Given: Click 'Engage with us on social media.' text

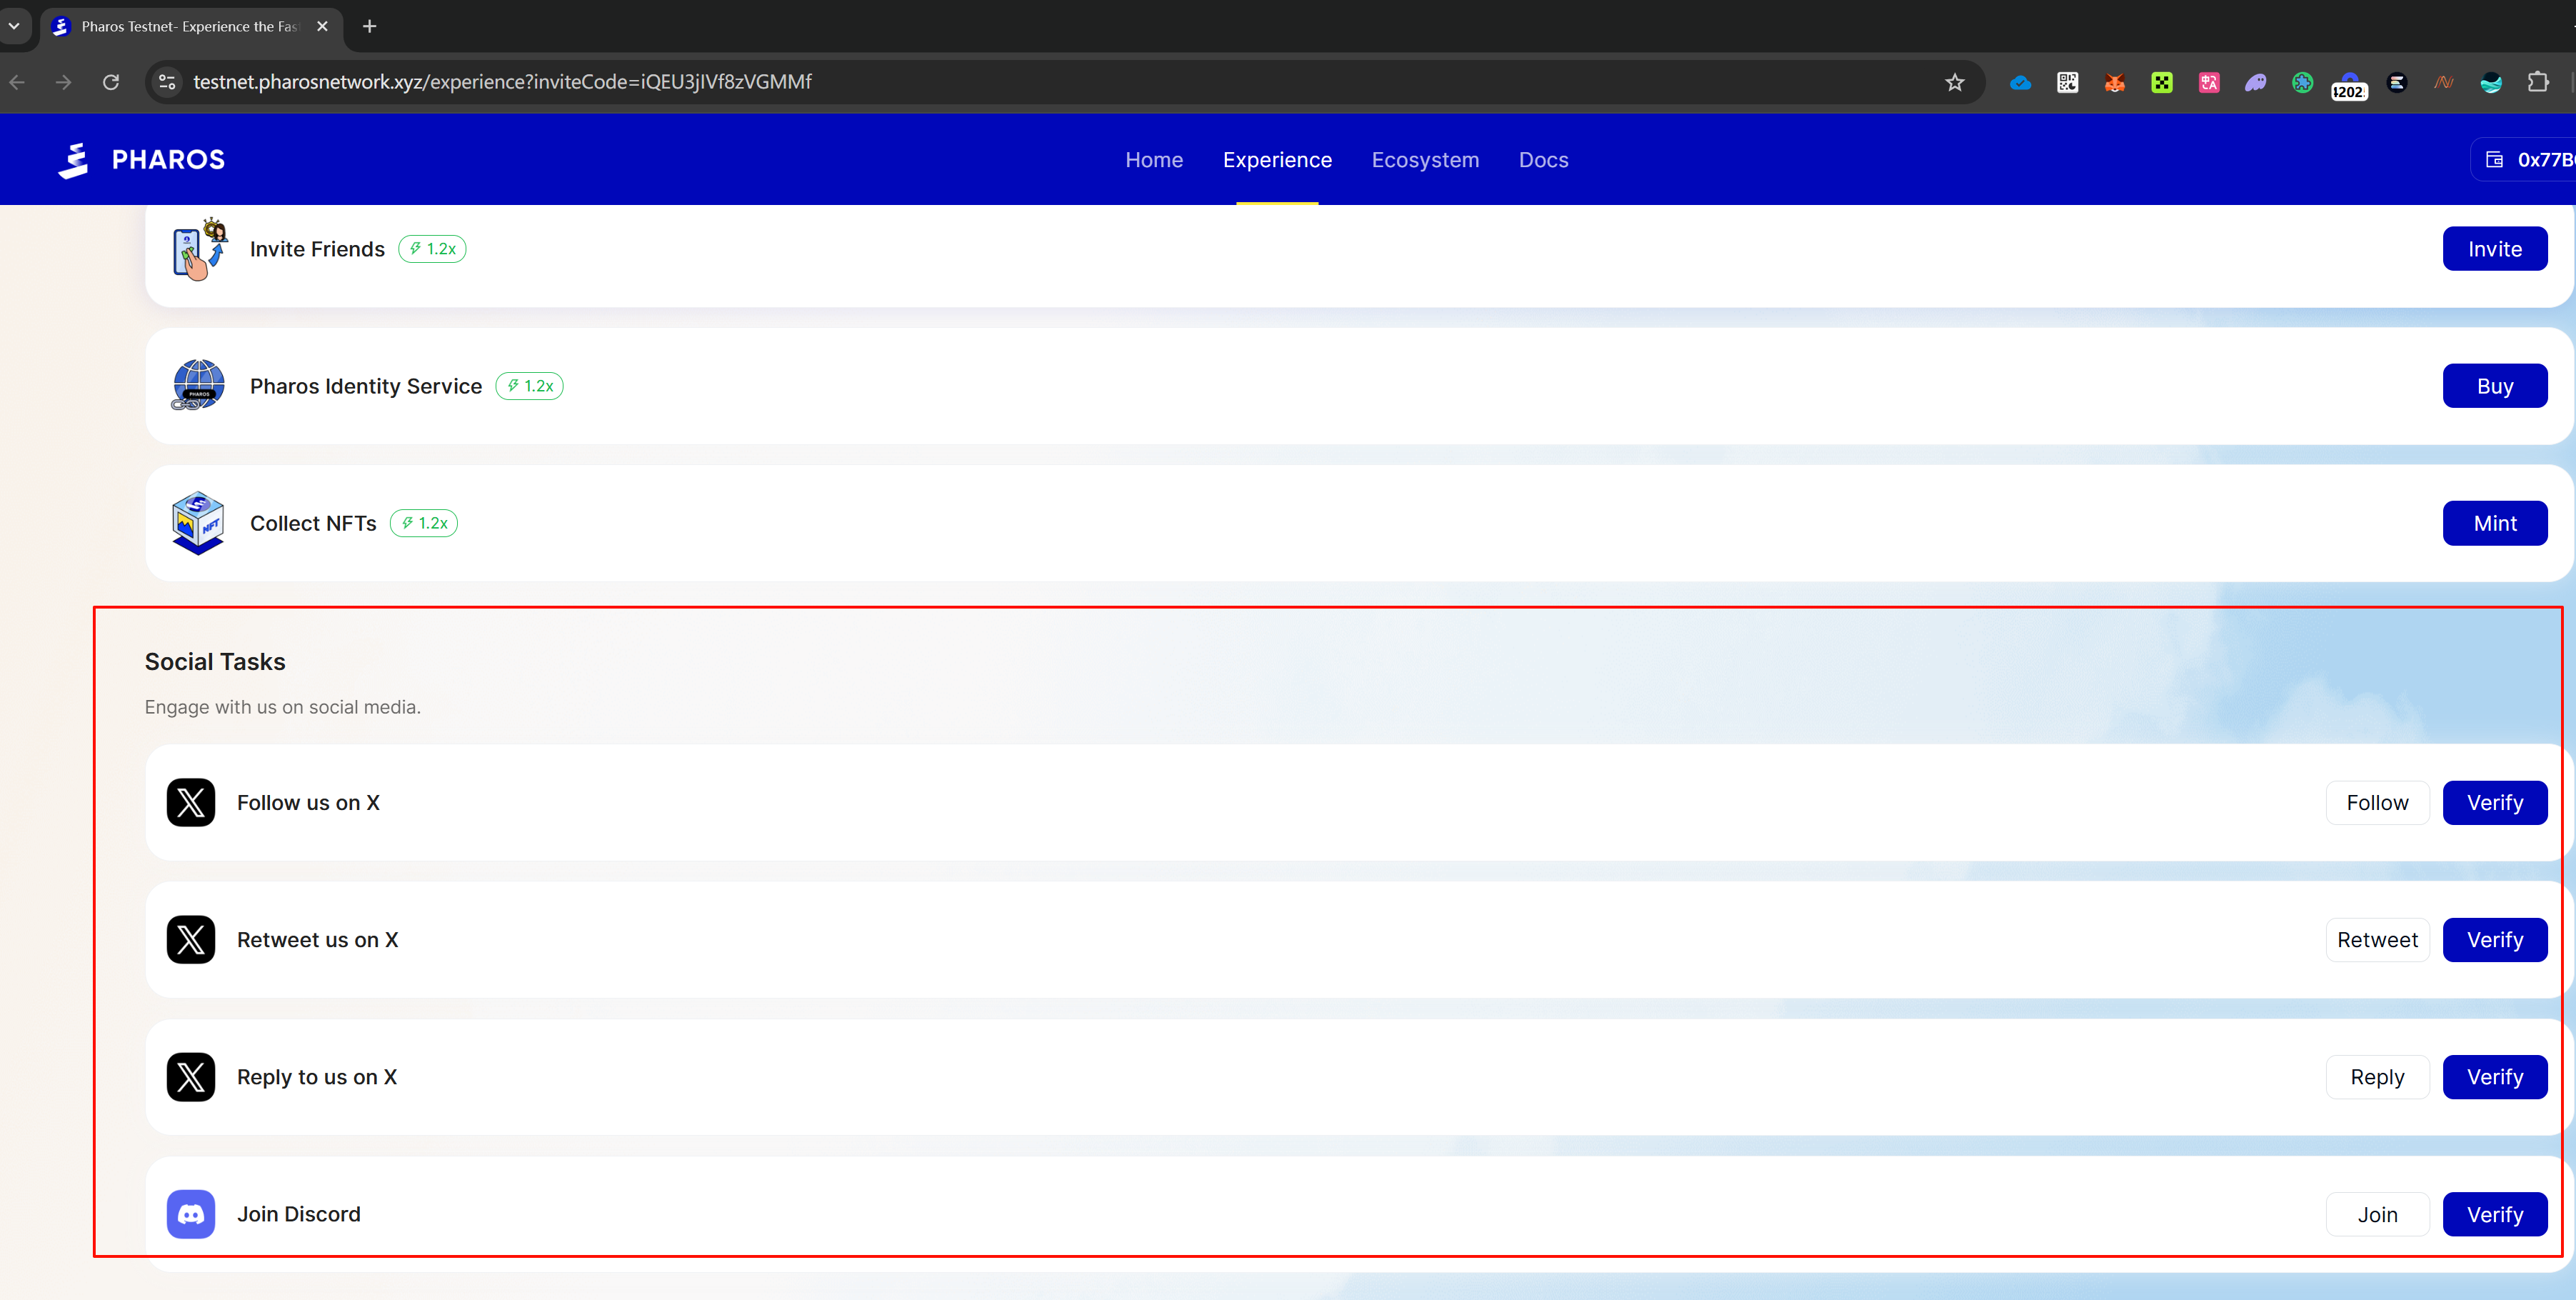Looking at the screenshot, I should [282, 707].
